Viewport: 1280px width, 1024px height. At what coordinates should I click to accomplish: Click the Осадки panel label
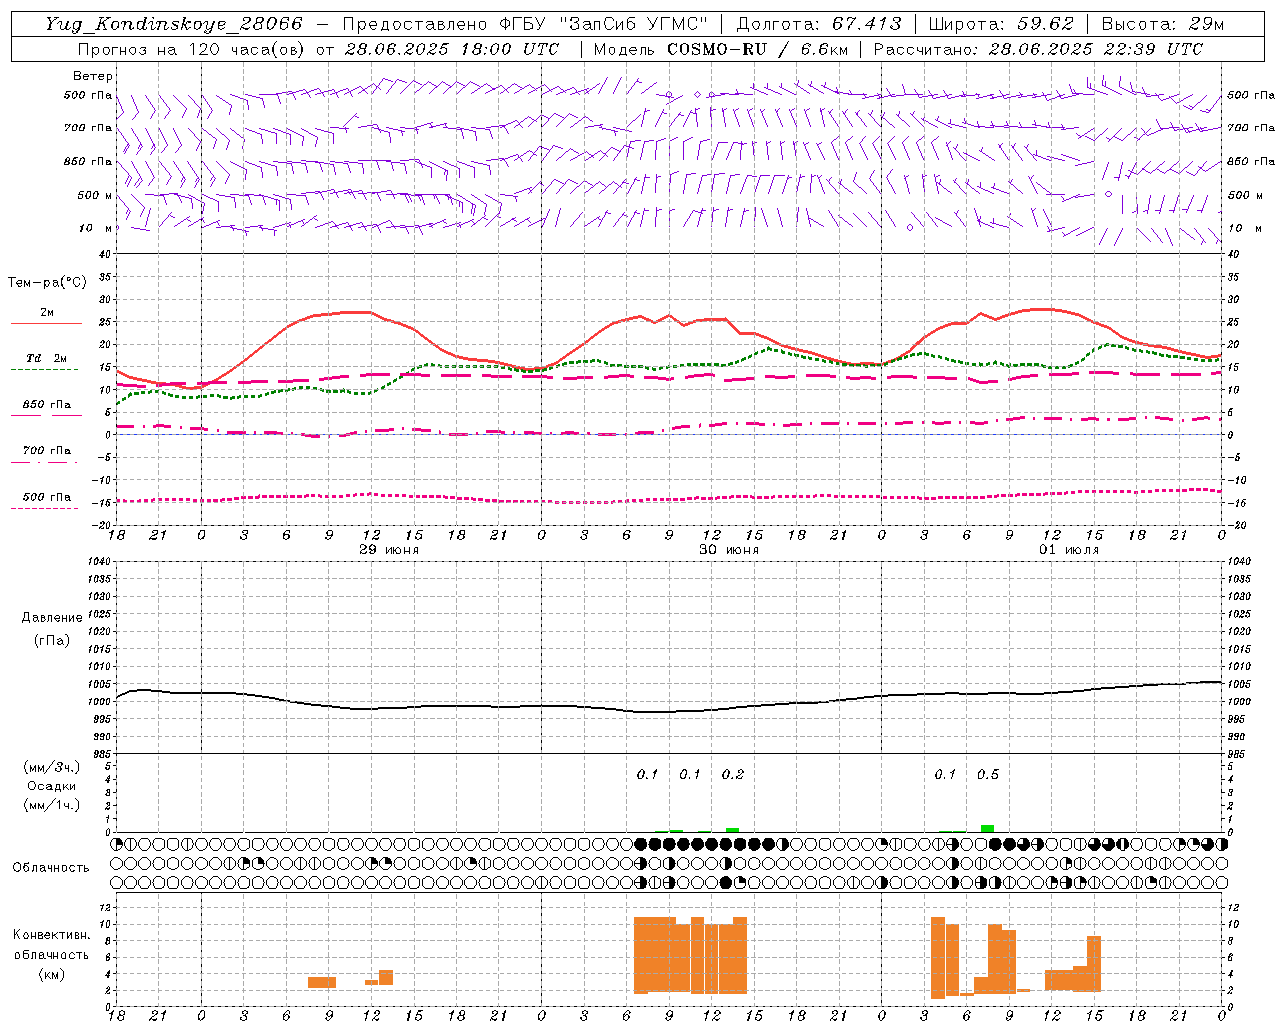52,786
